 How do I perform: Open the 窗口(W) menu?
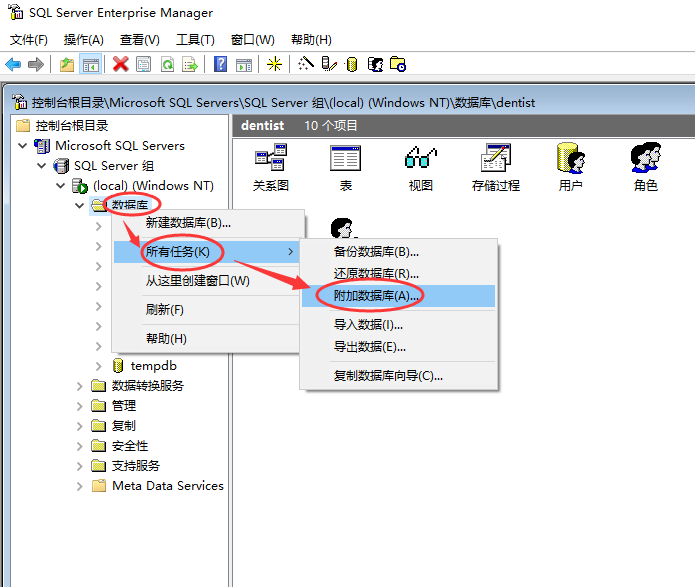(x=253, y=40)
